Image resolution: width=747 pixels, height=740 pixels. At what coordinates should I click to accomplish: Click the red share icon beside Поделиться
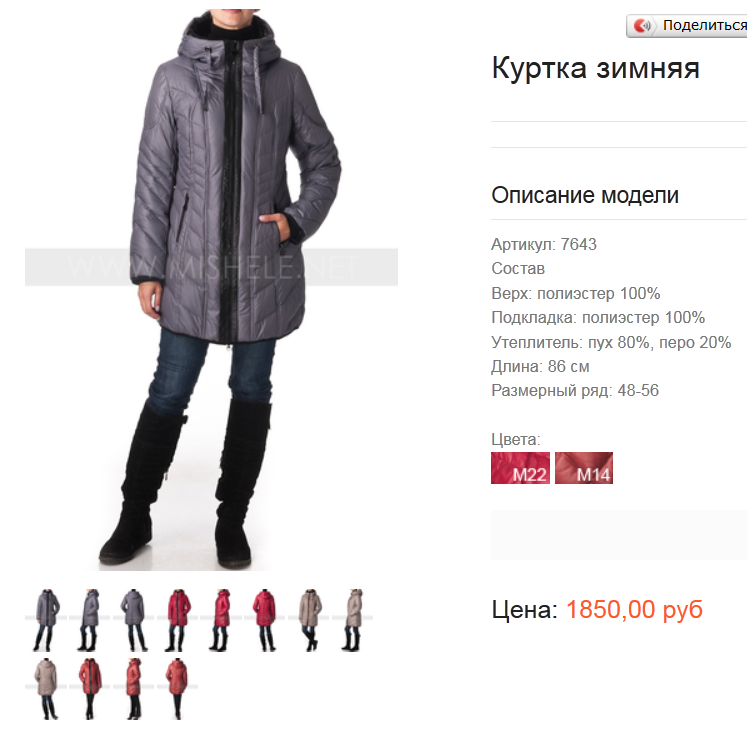coord(642,25)
